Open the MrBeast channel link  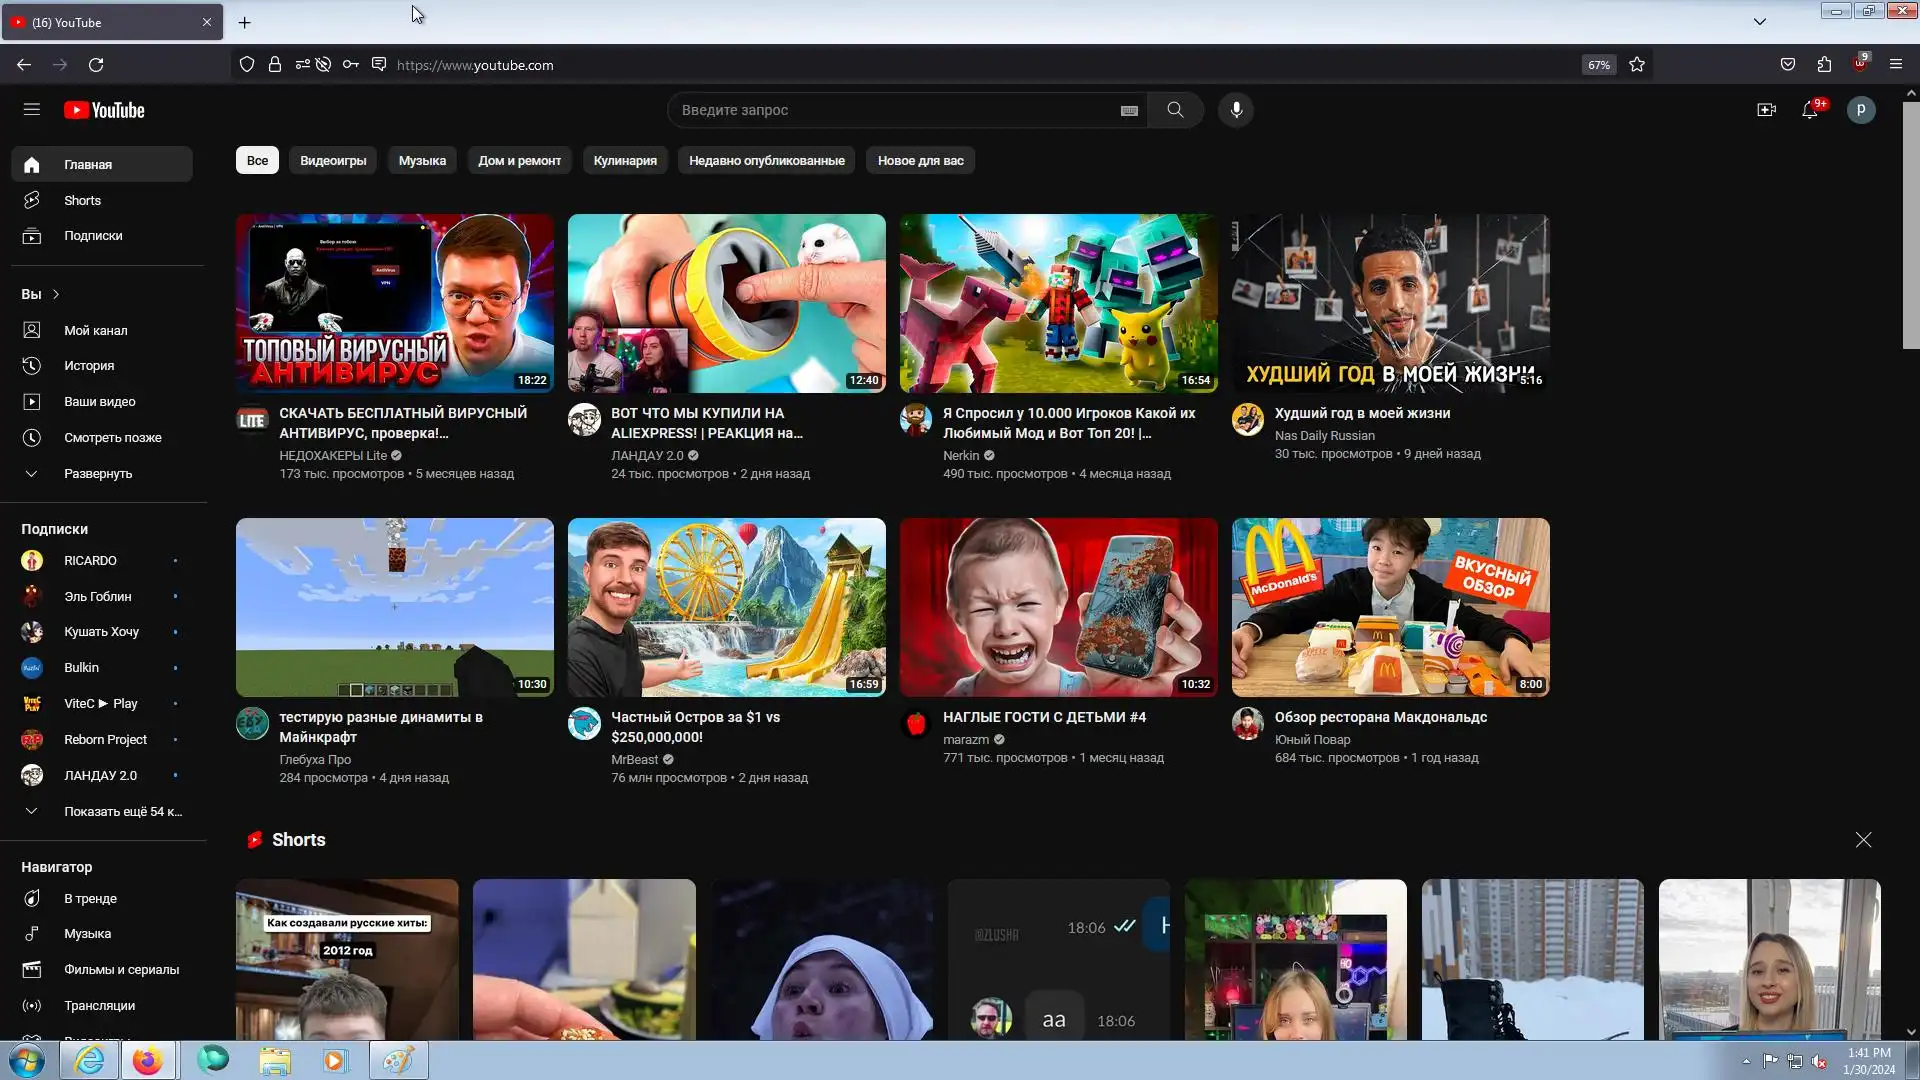click(634, 760)
